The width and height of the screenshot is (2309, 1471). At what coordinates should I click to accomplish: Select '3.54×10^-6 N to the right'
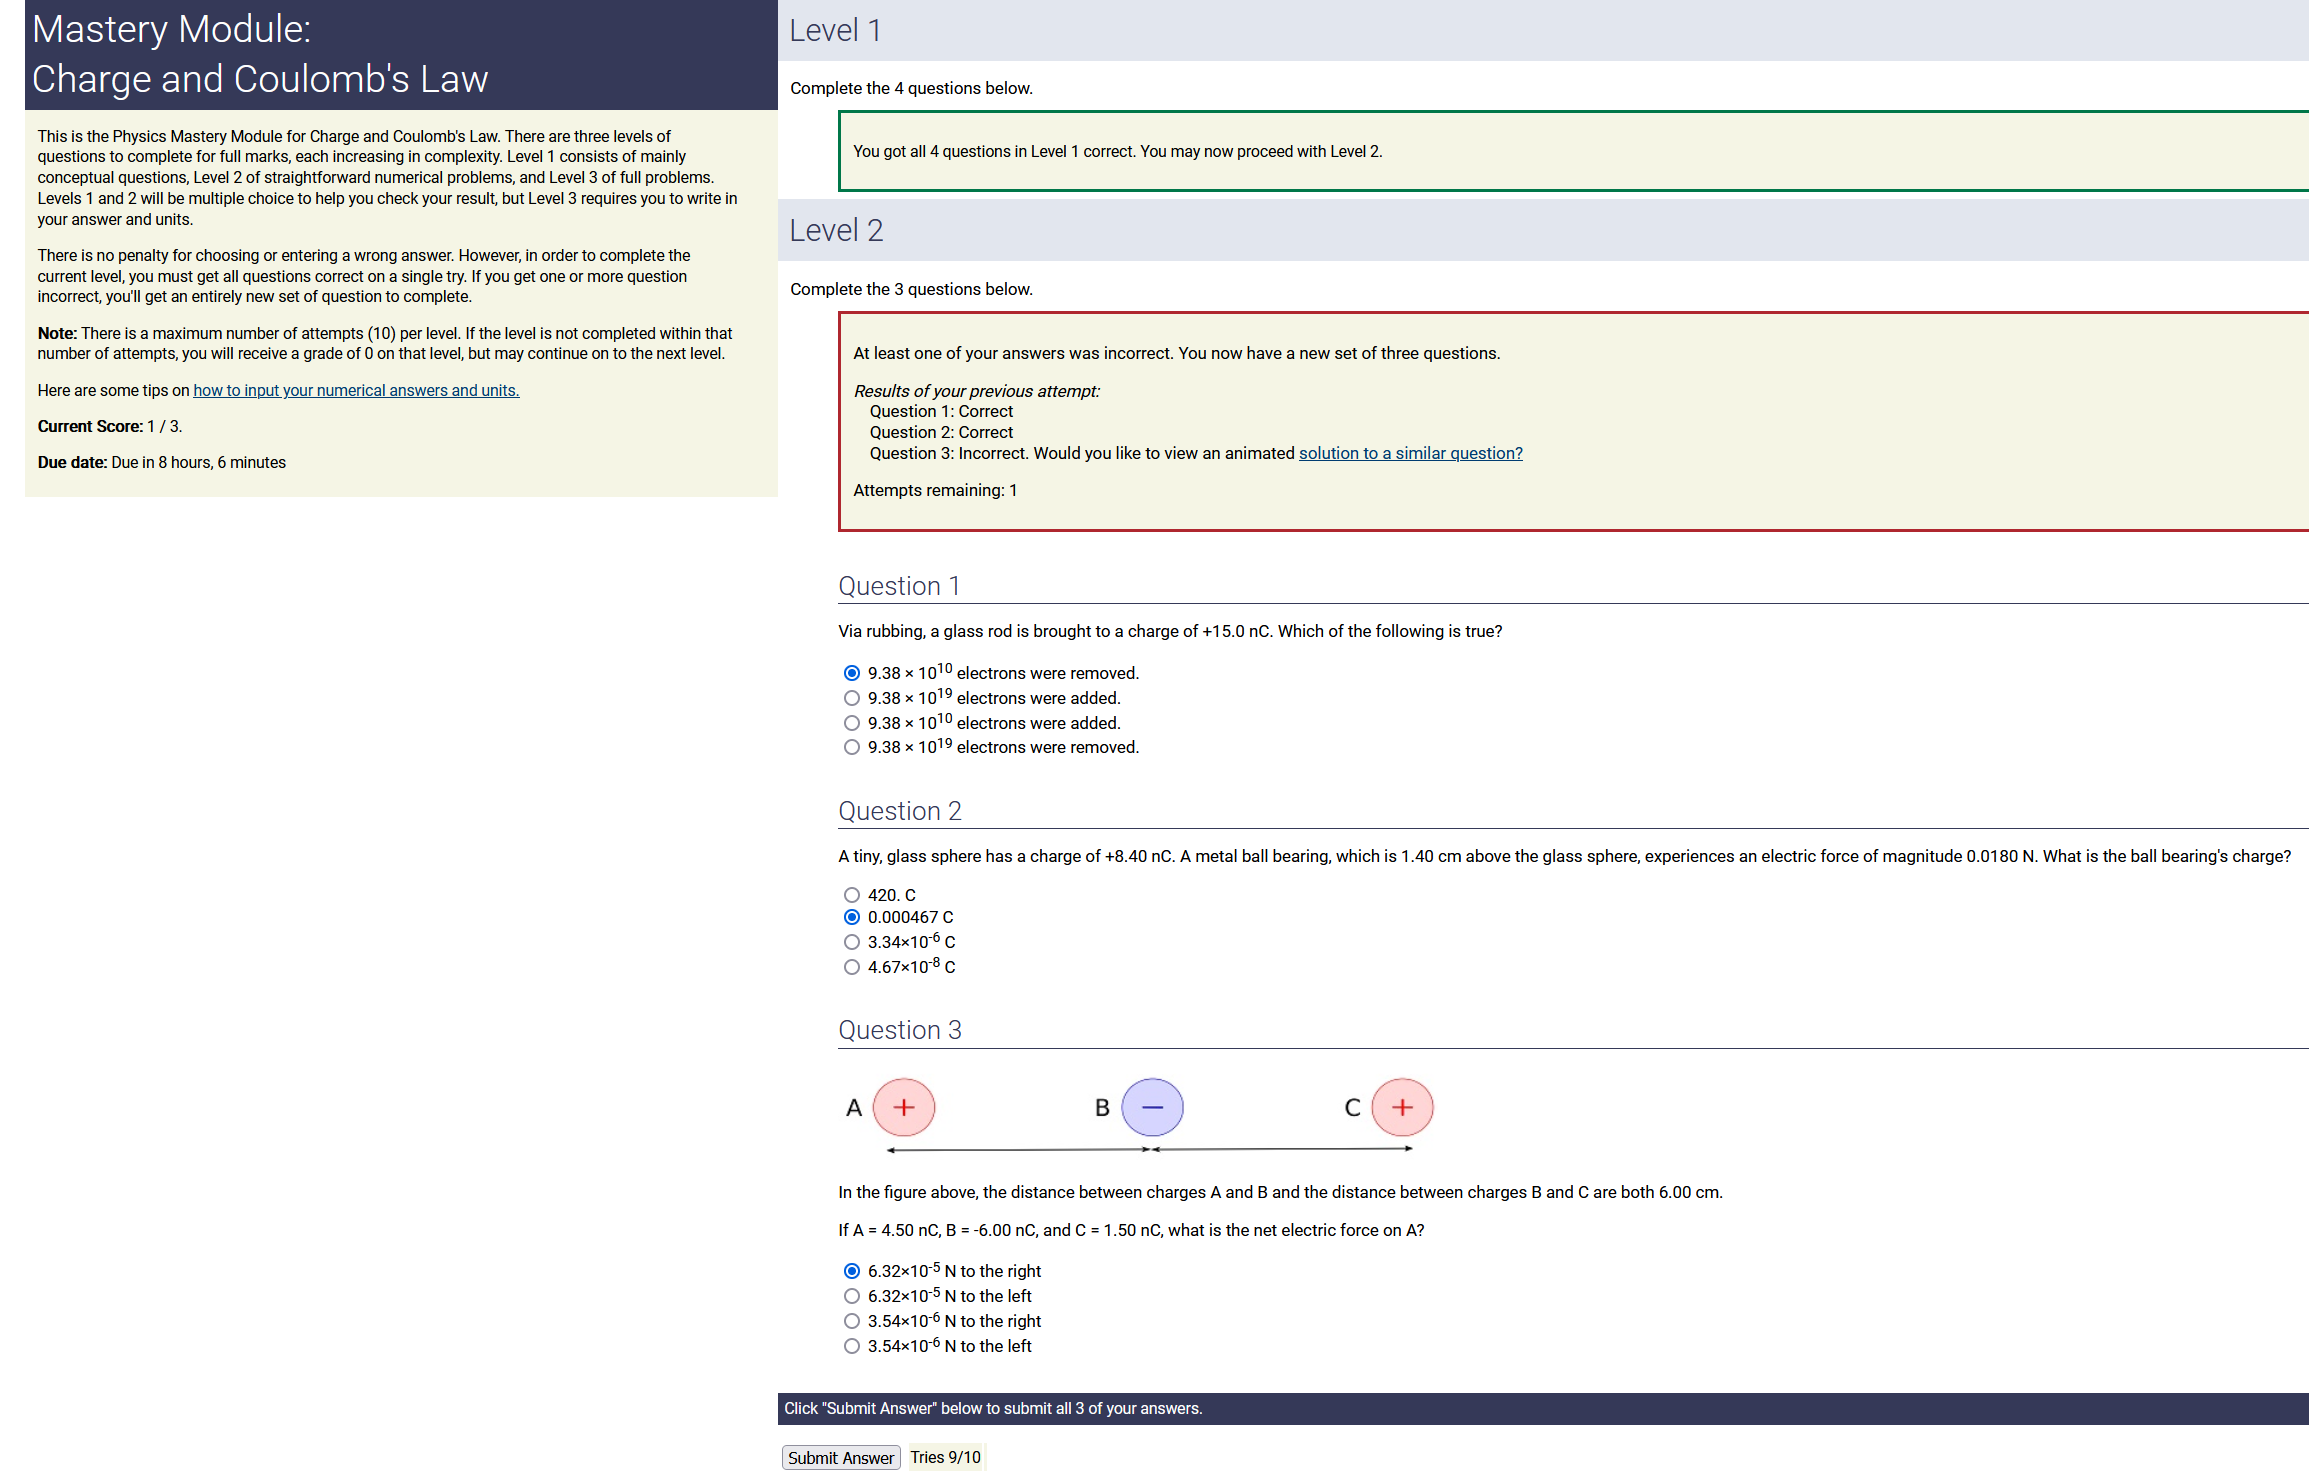[x=851, y=1321]
